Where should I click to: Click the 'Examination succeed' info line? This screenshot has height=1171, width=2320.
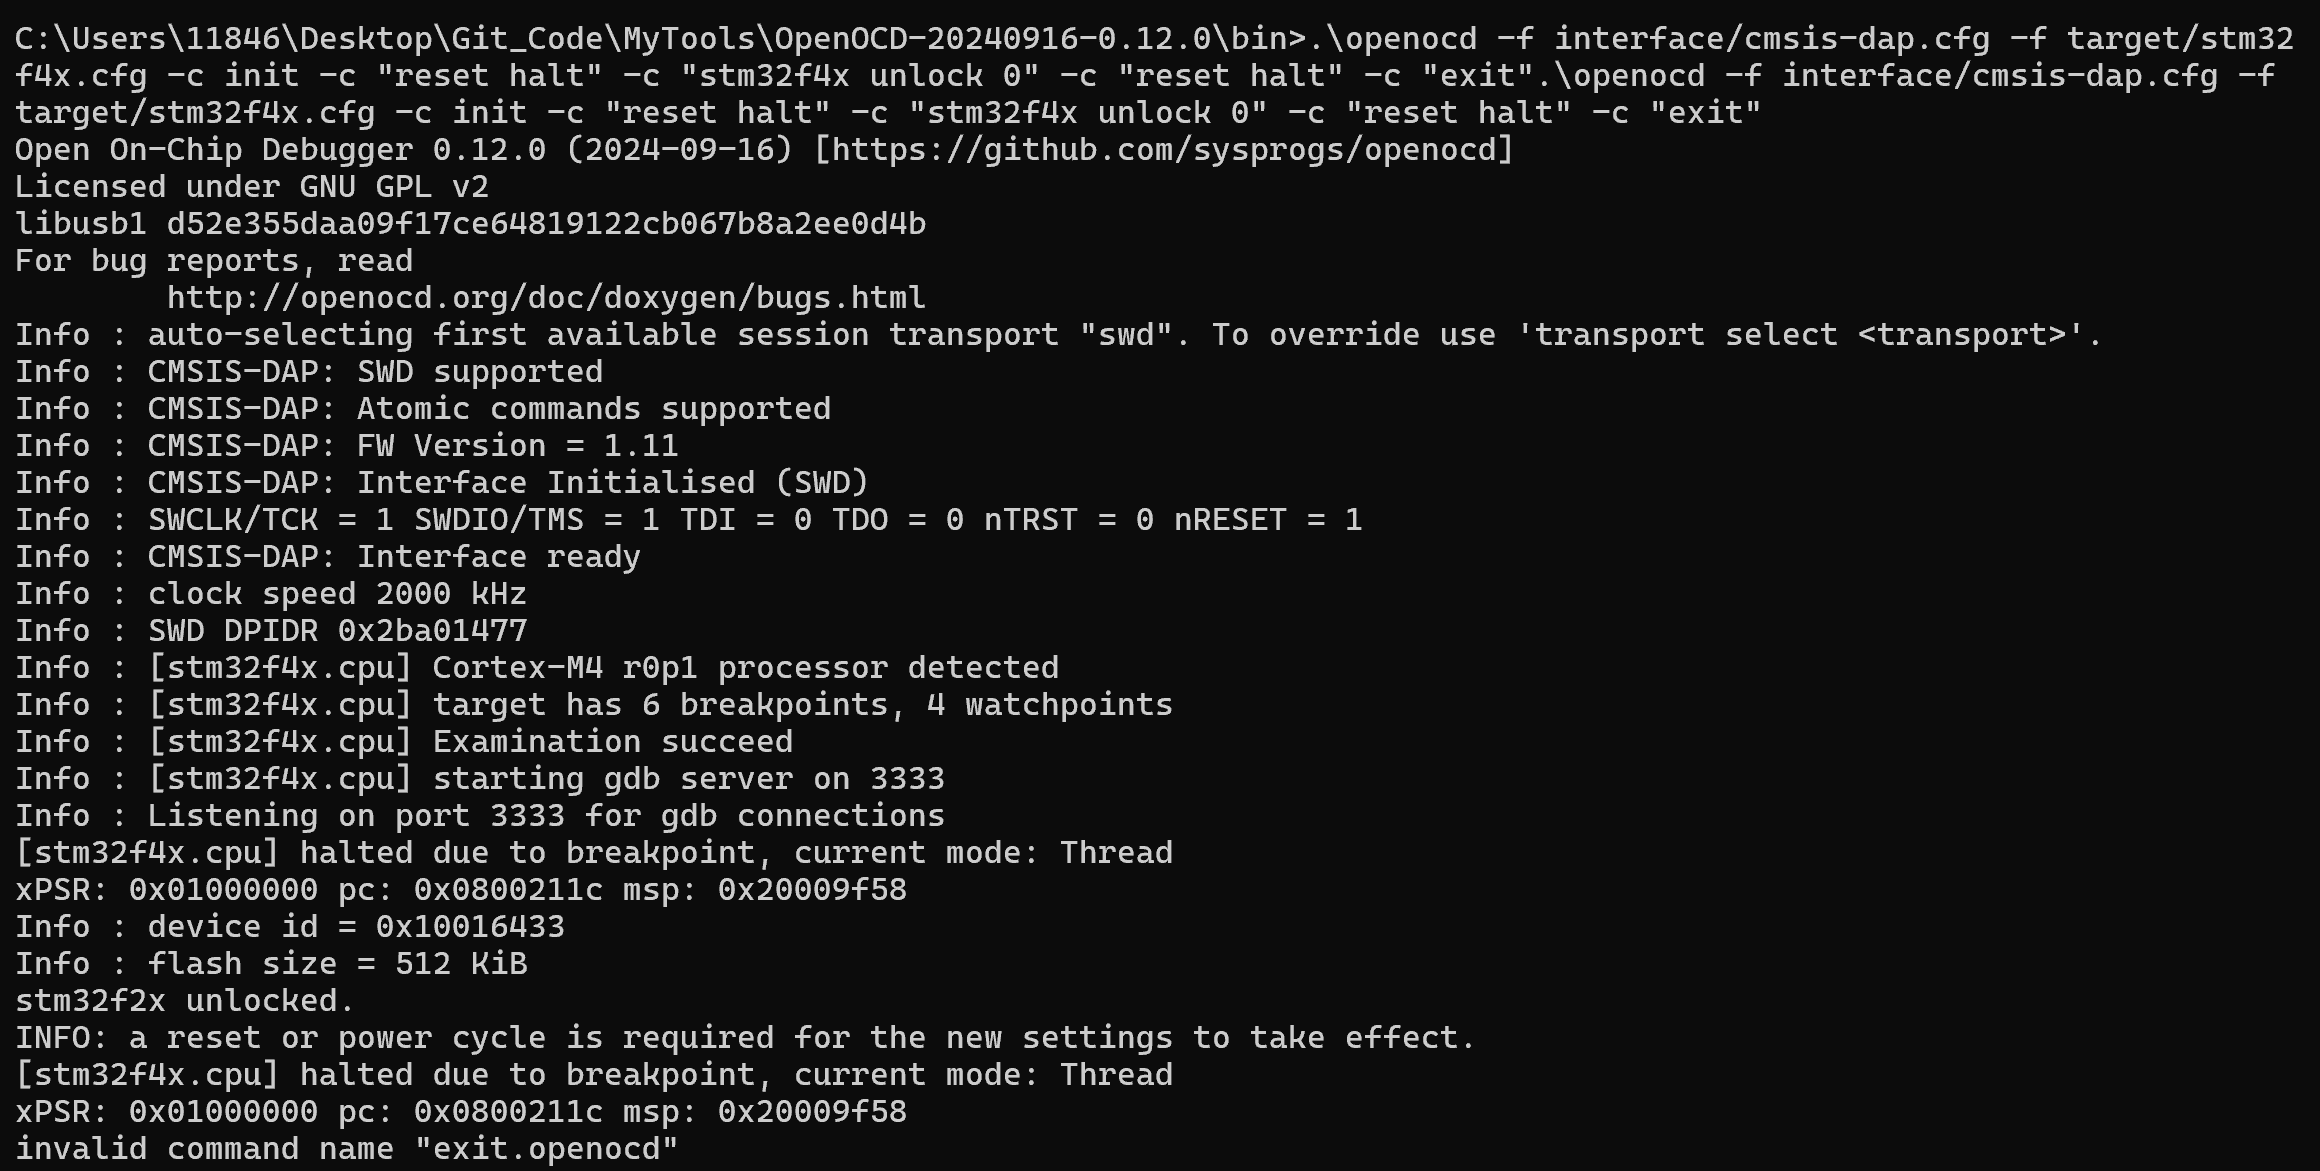403,742
